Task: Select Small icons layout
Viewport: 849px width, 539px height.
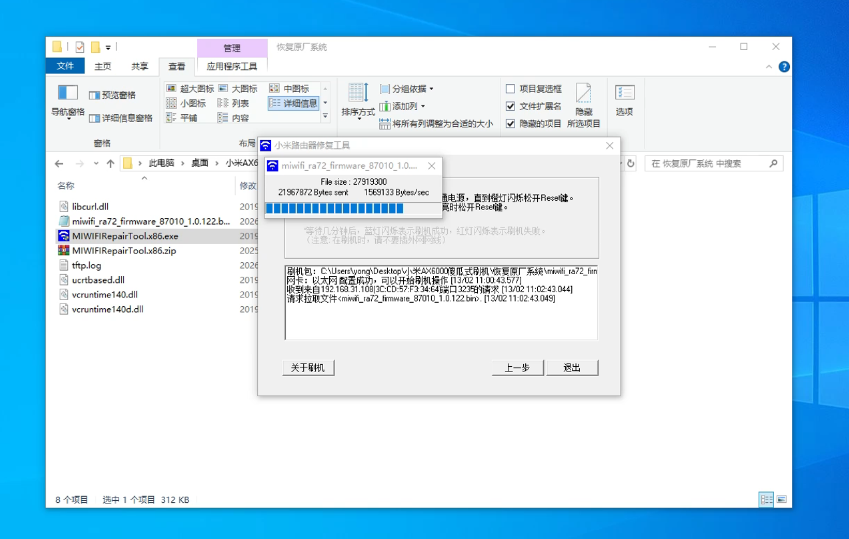Action: point(186,103)
